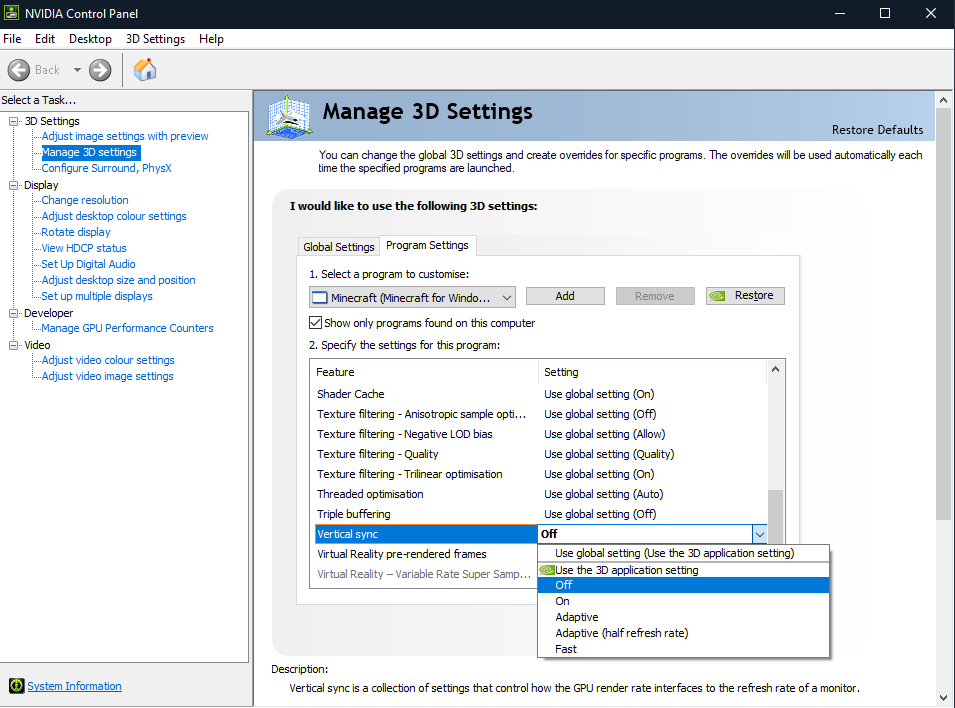Click the settings list scrollbar thumb
Image resolution: width=955 pixels, height=708 pixels.
pyautogui.click(x=775, y=516)
